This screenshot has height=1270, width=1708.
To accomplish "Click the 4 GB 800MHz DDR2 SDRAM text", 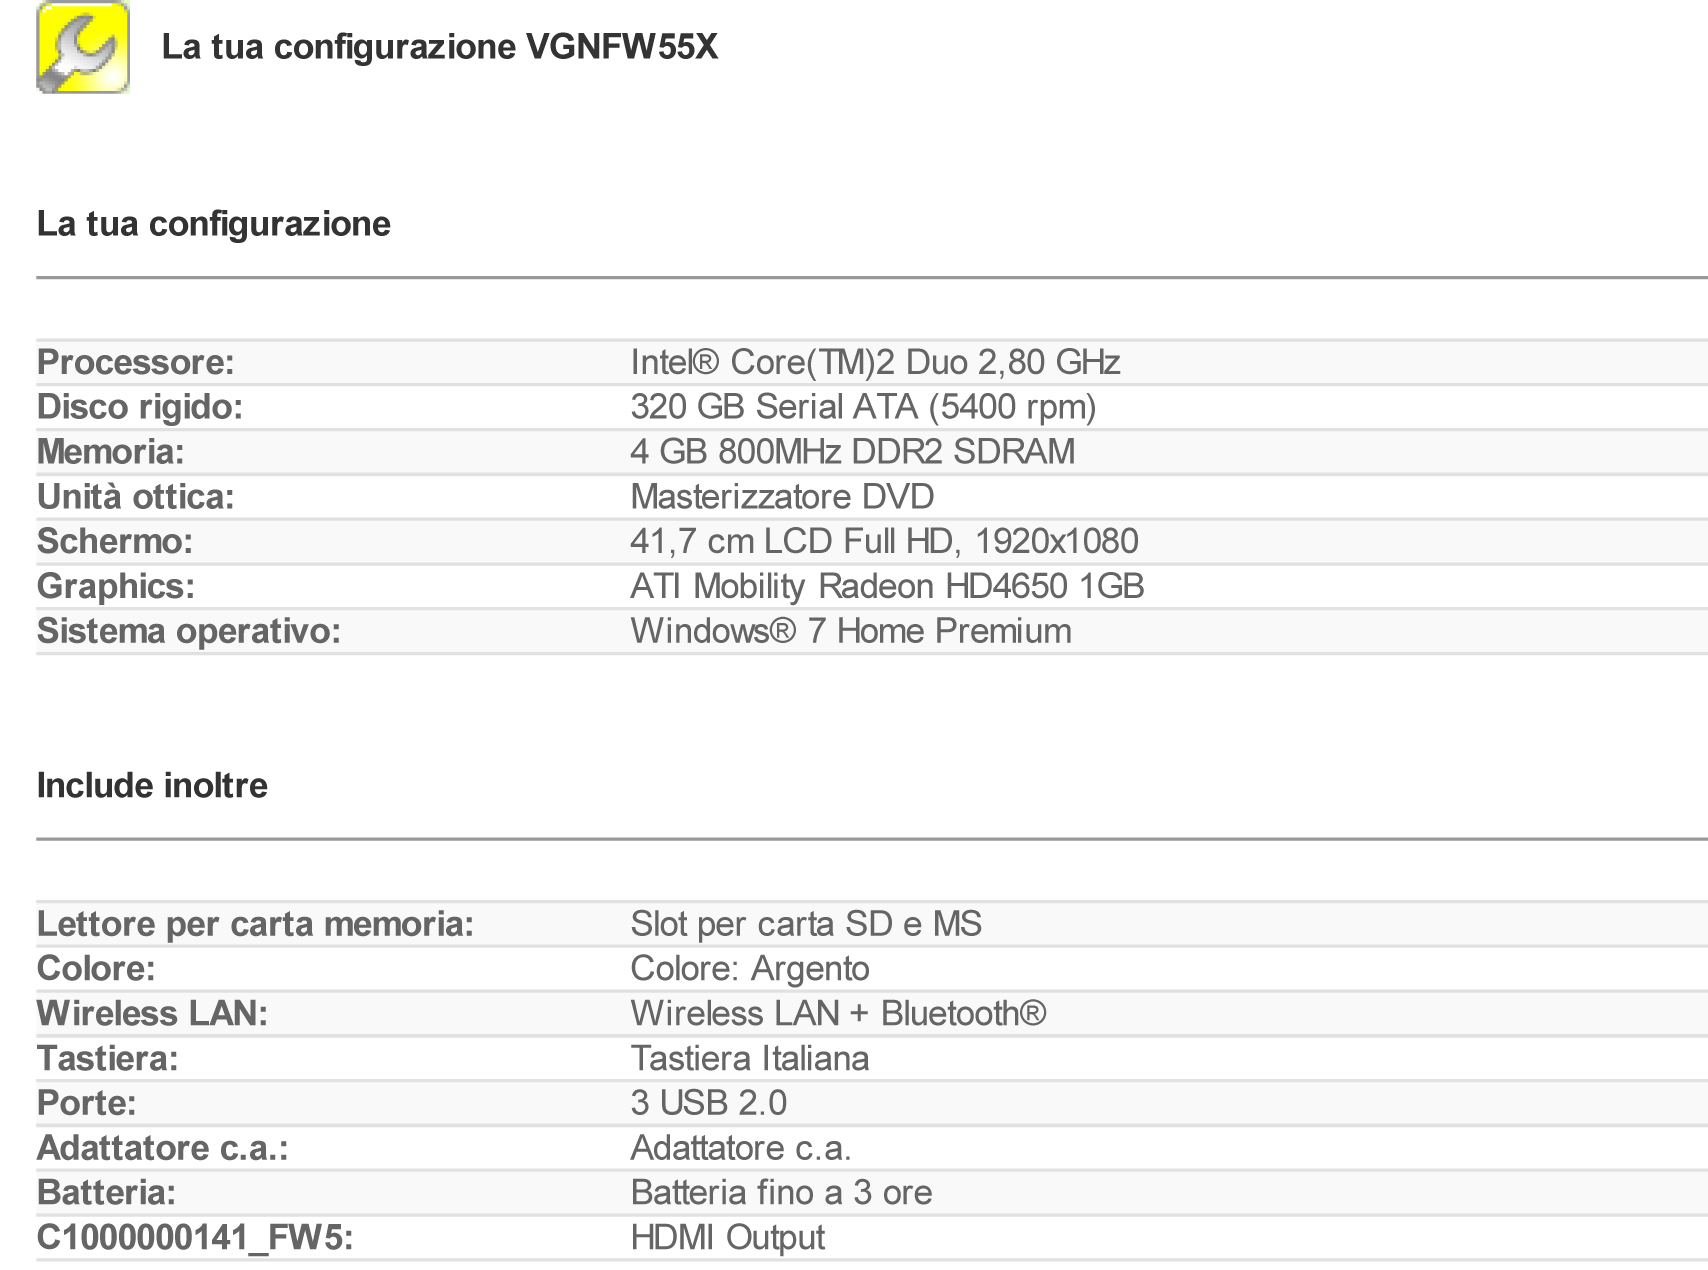I will 852,452.
